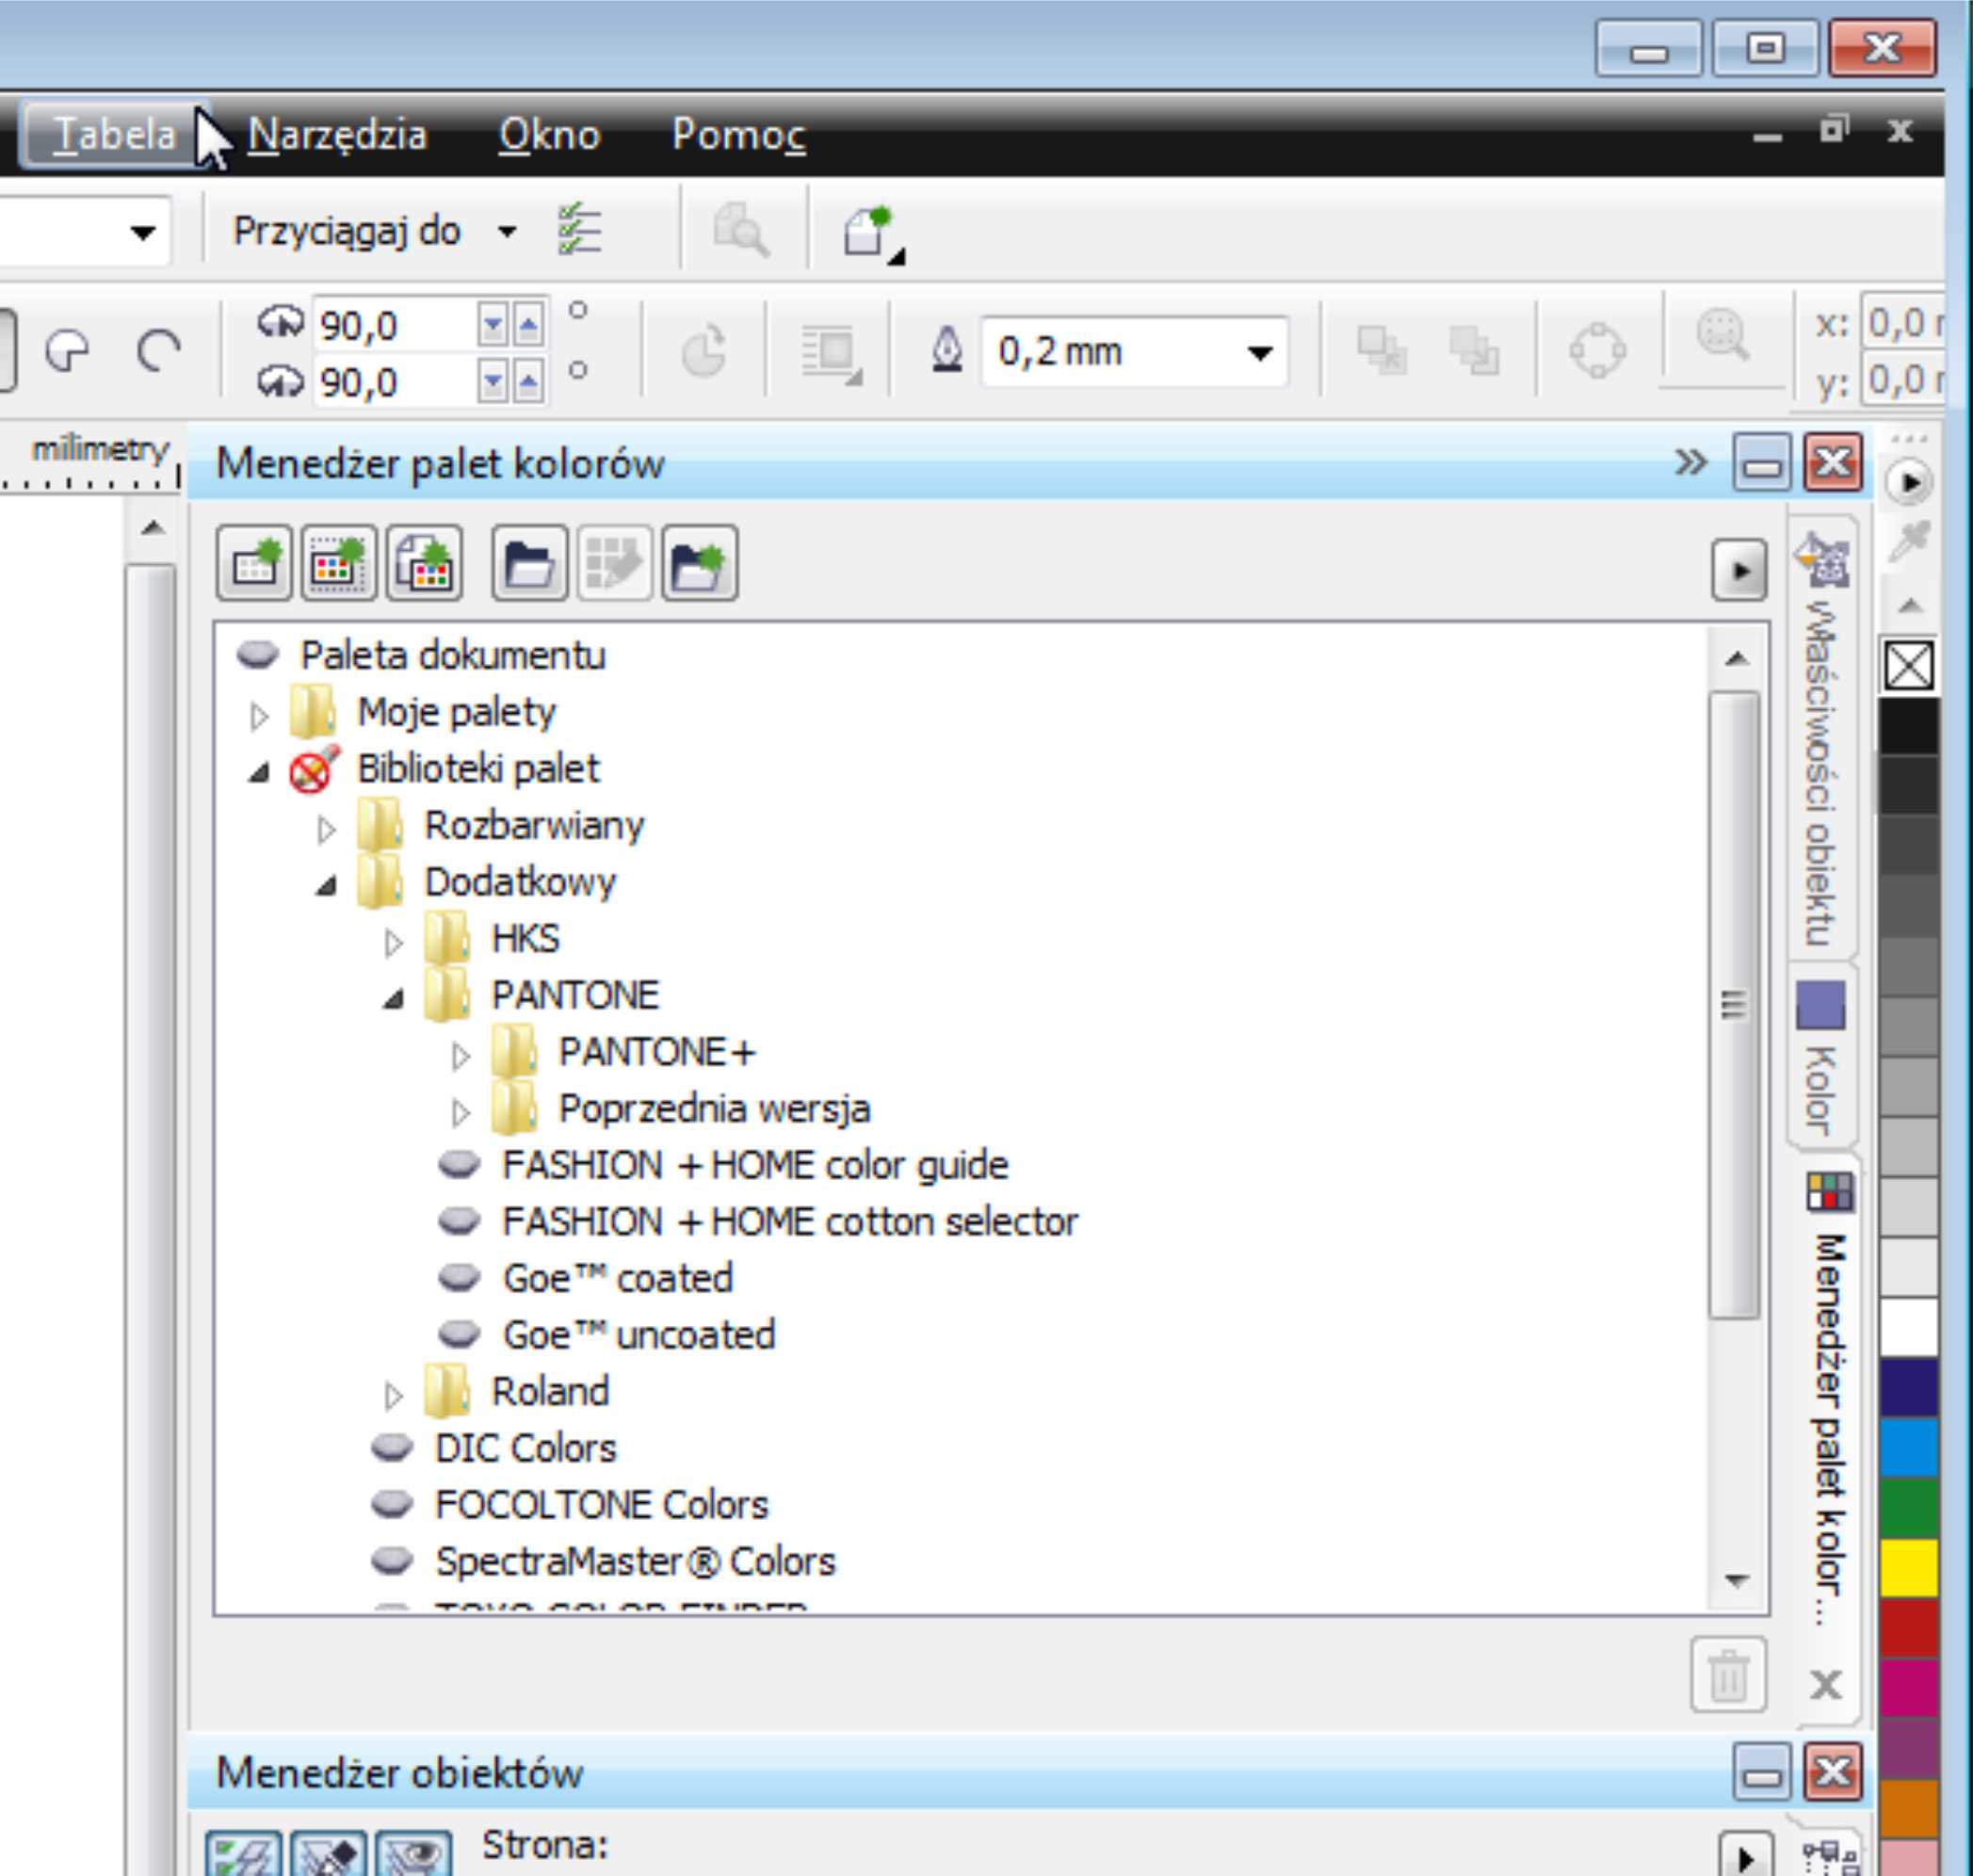Screen dimensions: 1973x1876
Task: Open the options checklist icon in toolbar
Action: (x=579, y=231)
